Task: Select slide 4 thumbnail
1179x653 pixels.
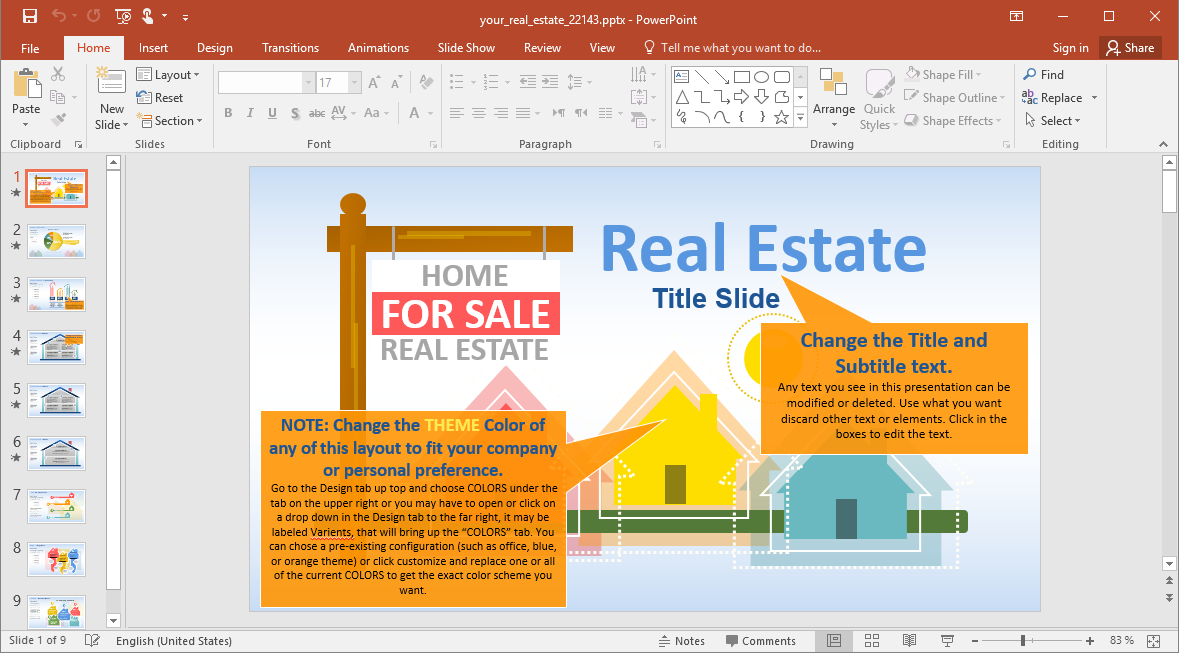Action: (56, 347)
